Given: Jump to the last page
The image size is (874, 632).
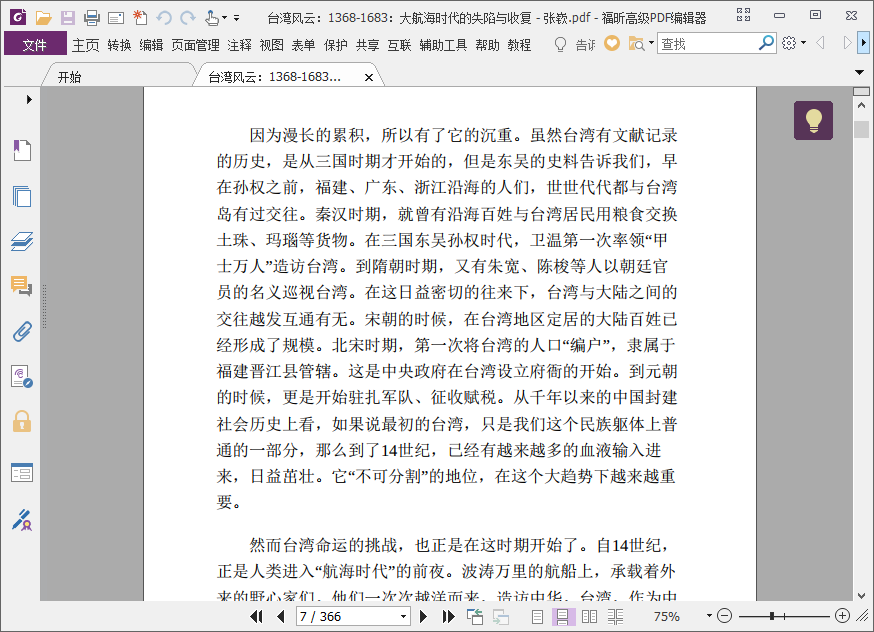Looking at the screenshot, I should tap(448, 616).
